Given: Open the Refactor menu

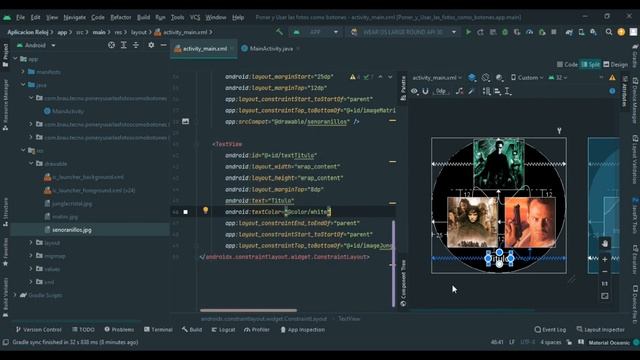Looking at the screenshot, I should point(121,17).
